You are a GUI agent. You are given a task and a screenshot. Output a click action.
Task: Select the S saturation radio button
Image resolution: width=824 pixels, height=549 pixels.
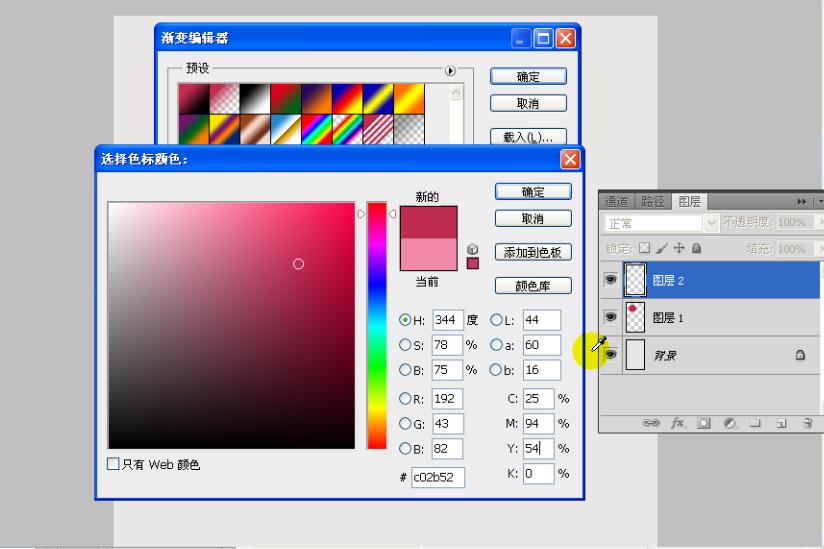click(x=405, y=345)
